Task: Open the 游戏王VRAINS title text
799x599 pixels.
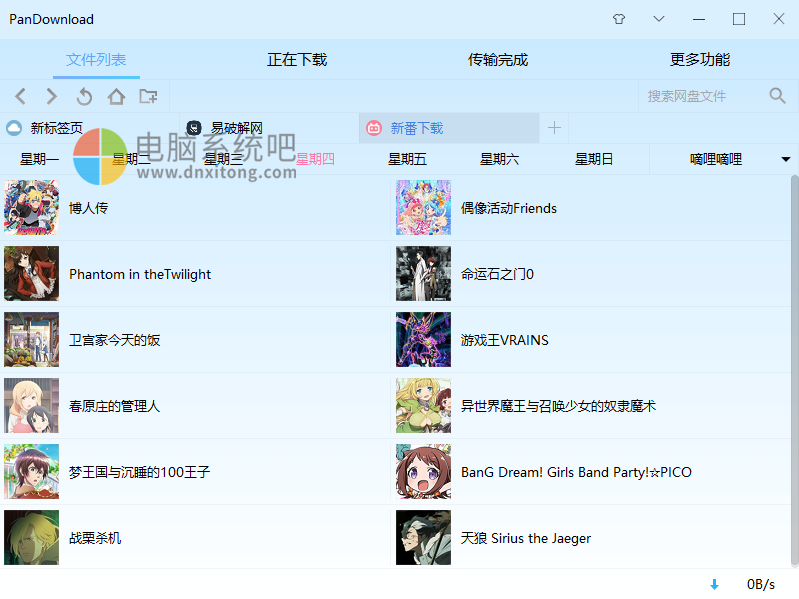Action: point(504,340)
